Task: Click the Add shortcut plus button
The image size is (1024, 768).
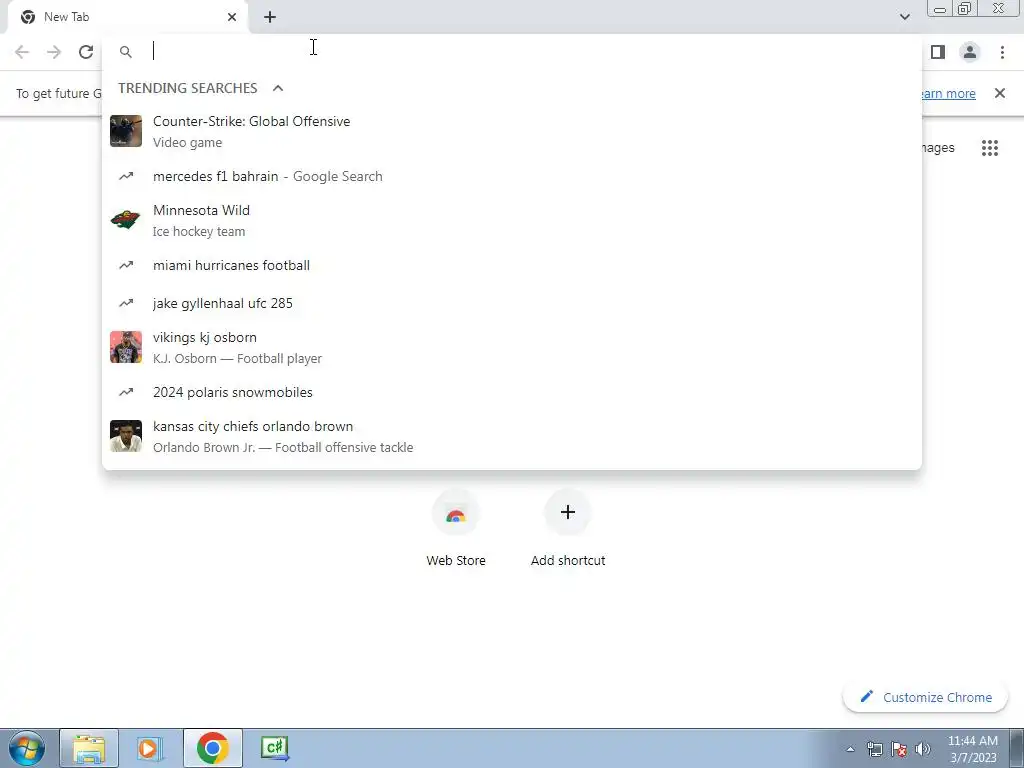Action: pos(568,512)
